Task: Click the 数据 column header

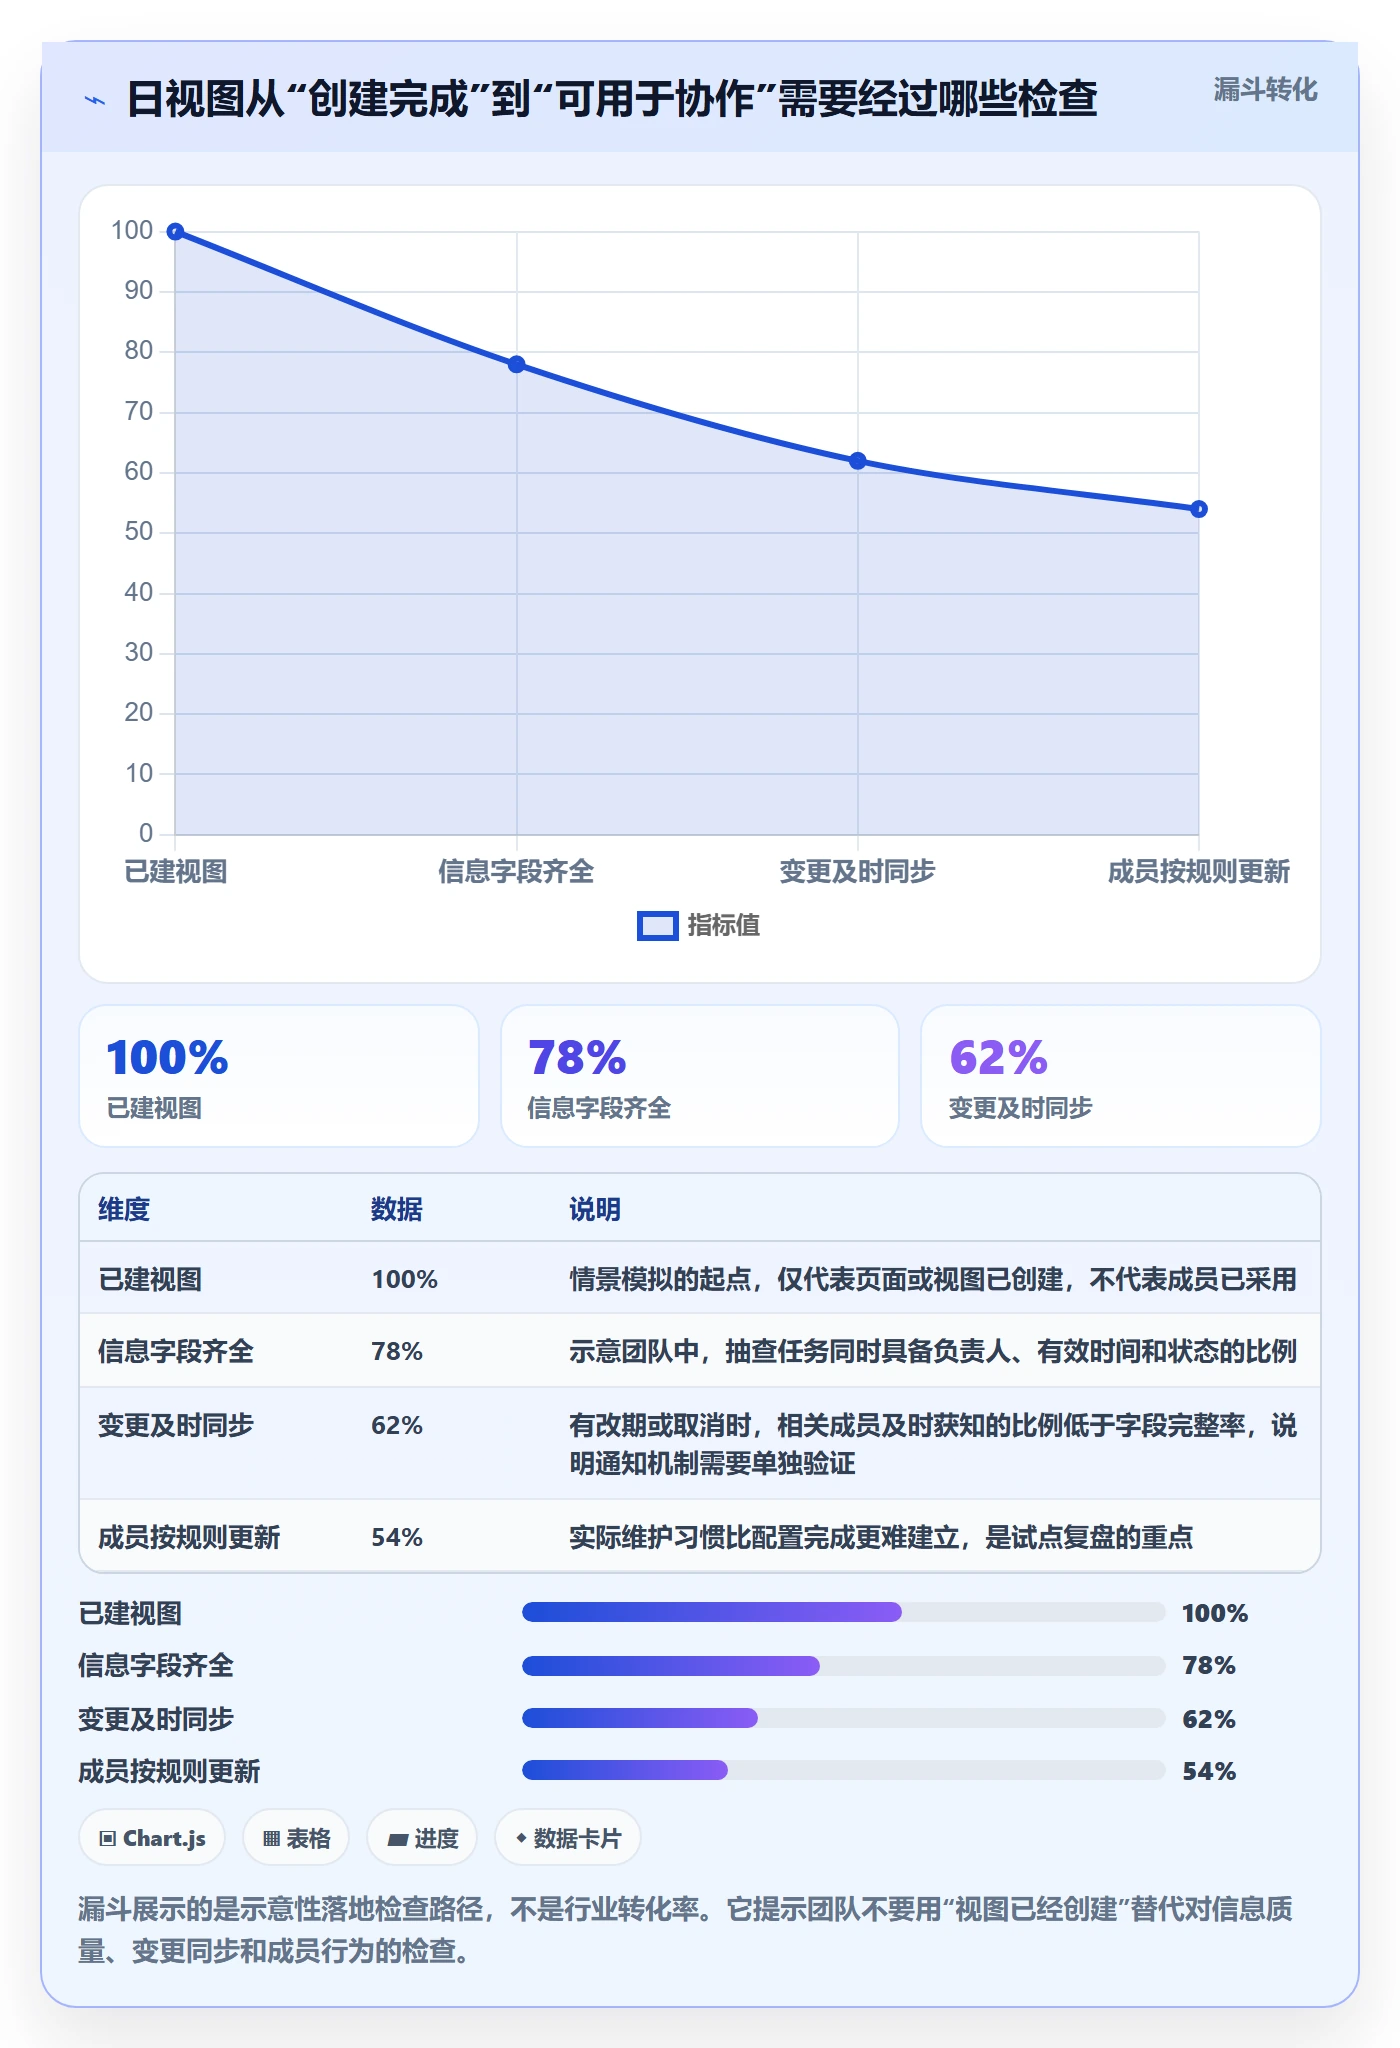Action: pyautogui.click(x=397, y=1209)
